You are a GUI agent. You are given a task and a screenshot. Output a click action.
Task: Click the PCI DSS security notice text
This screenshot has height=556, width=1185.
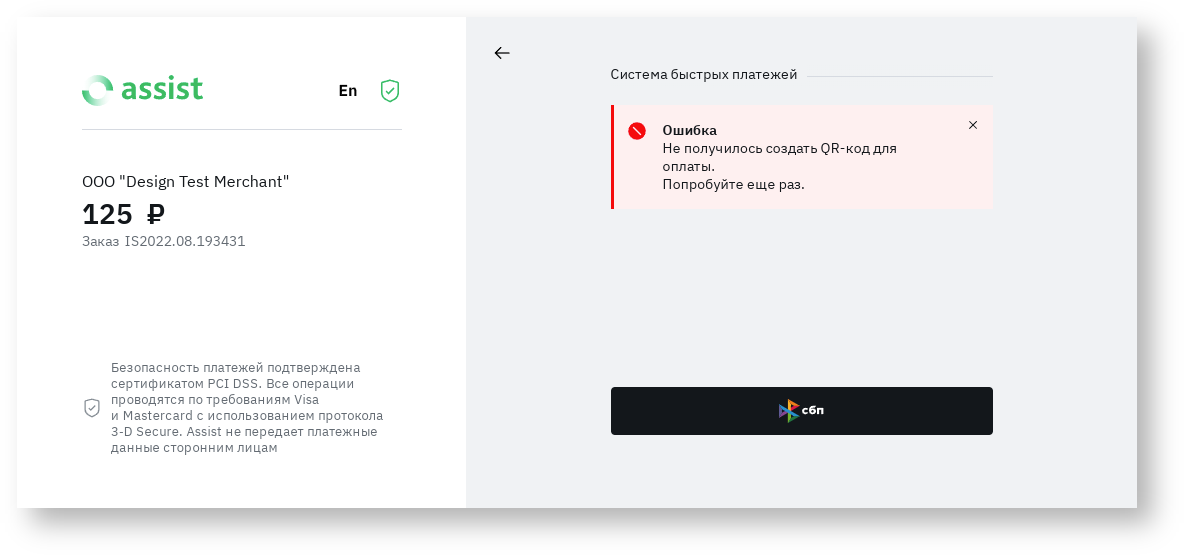(246, 407)
